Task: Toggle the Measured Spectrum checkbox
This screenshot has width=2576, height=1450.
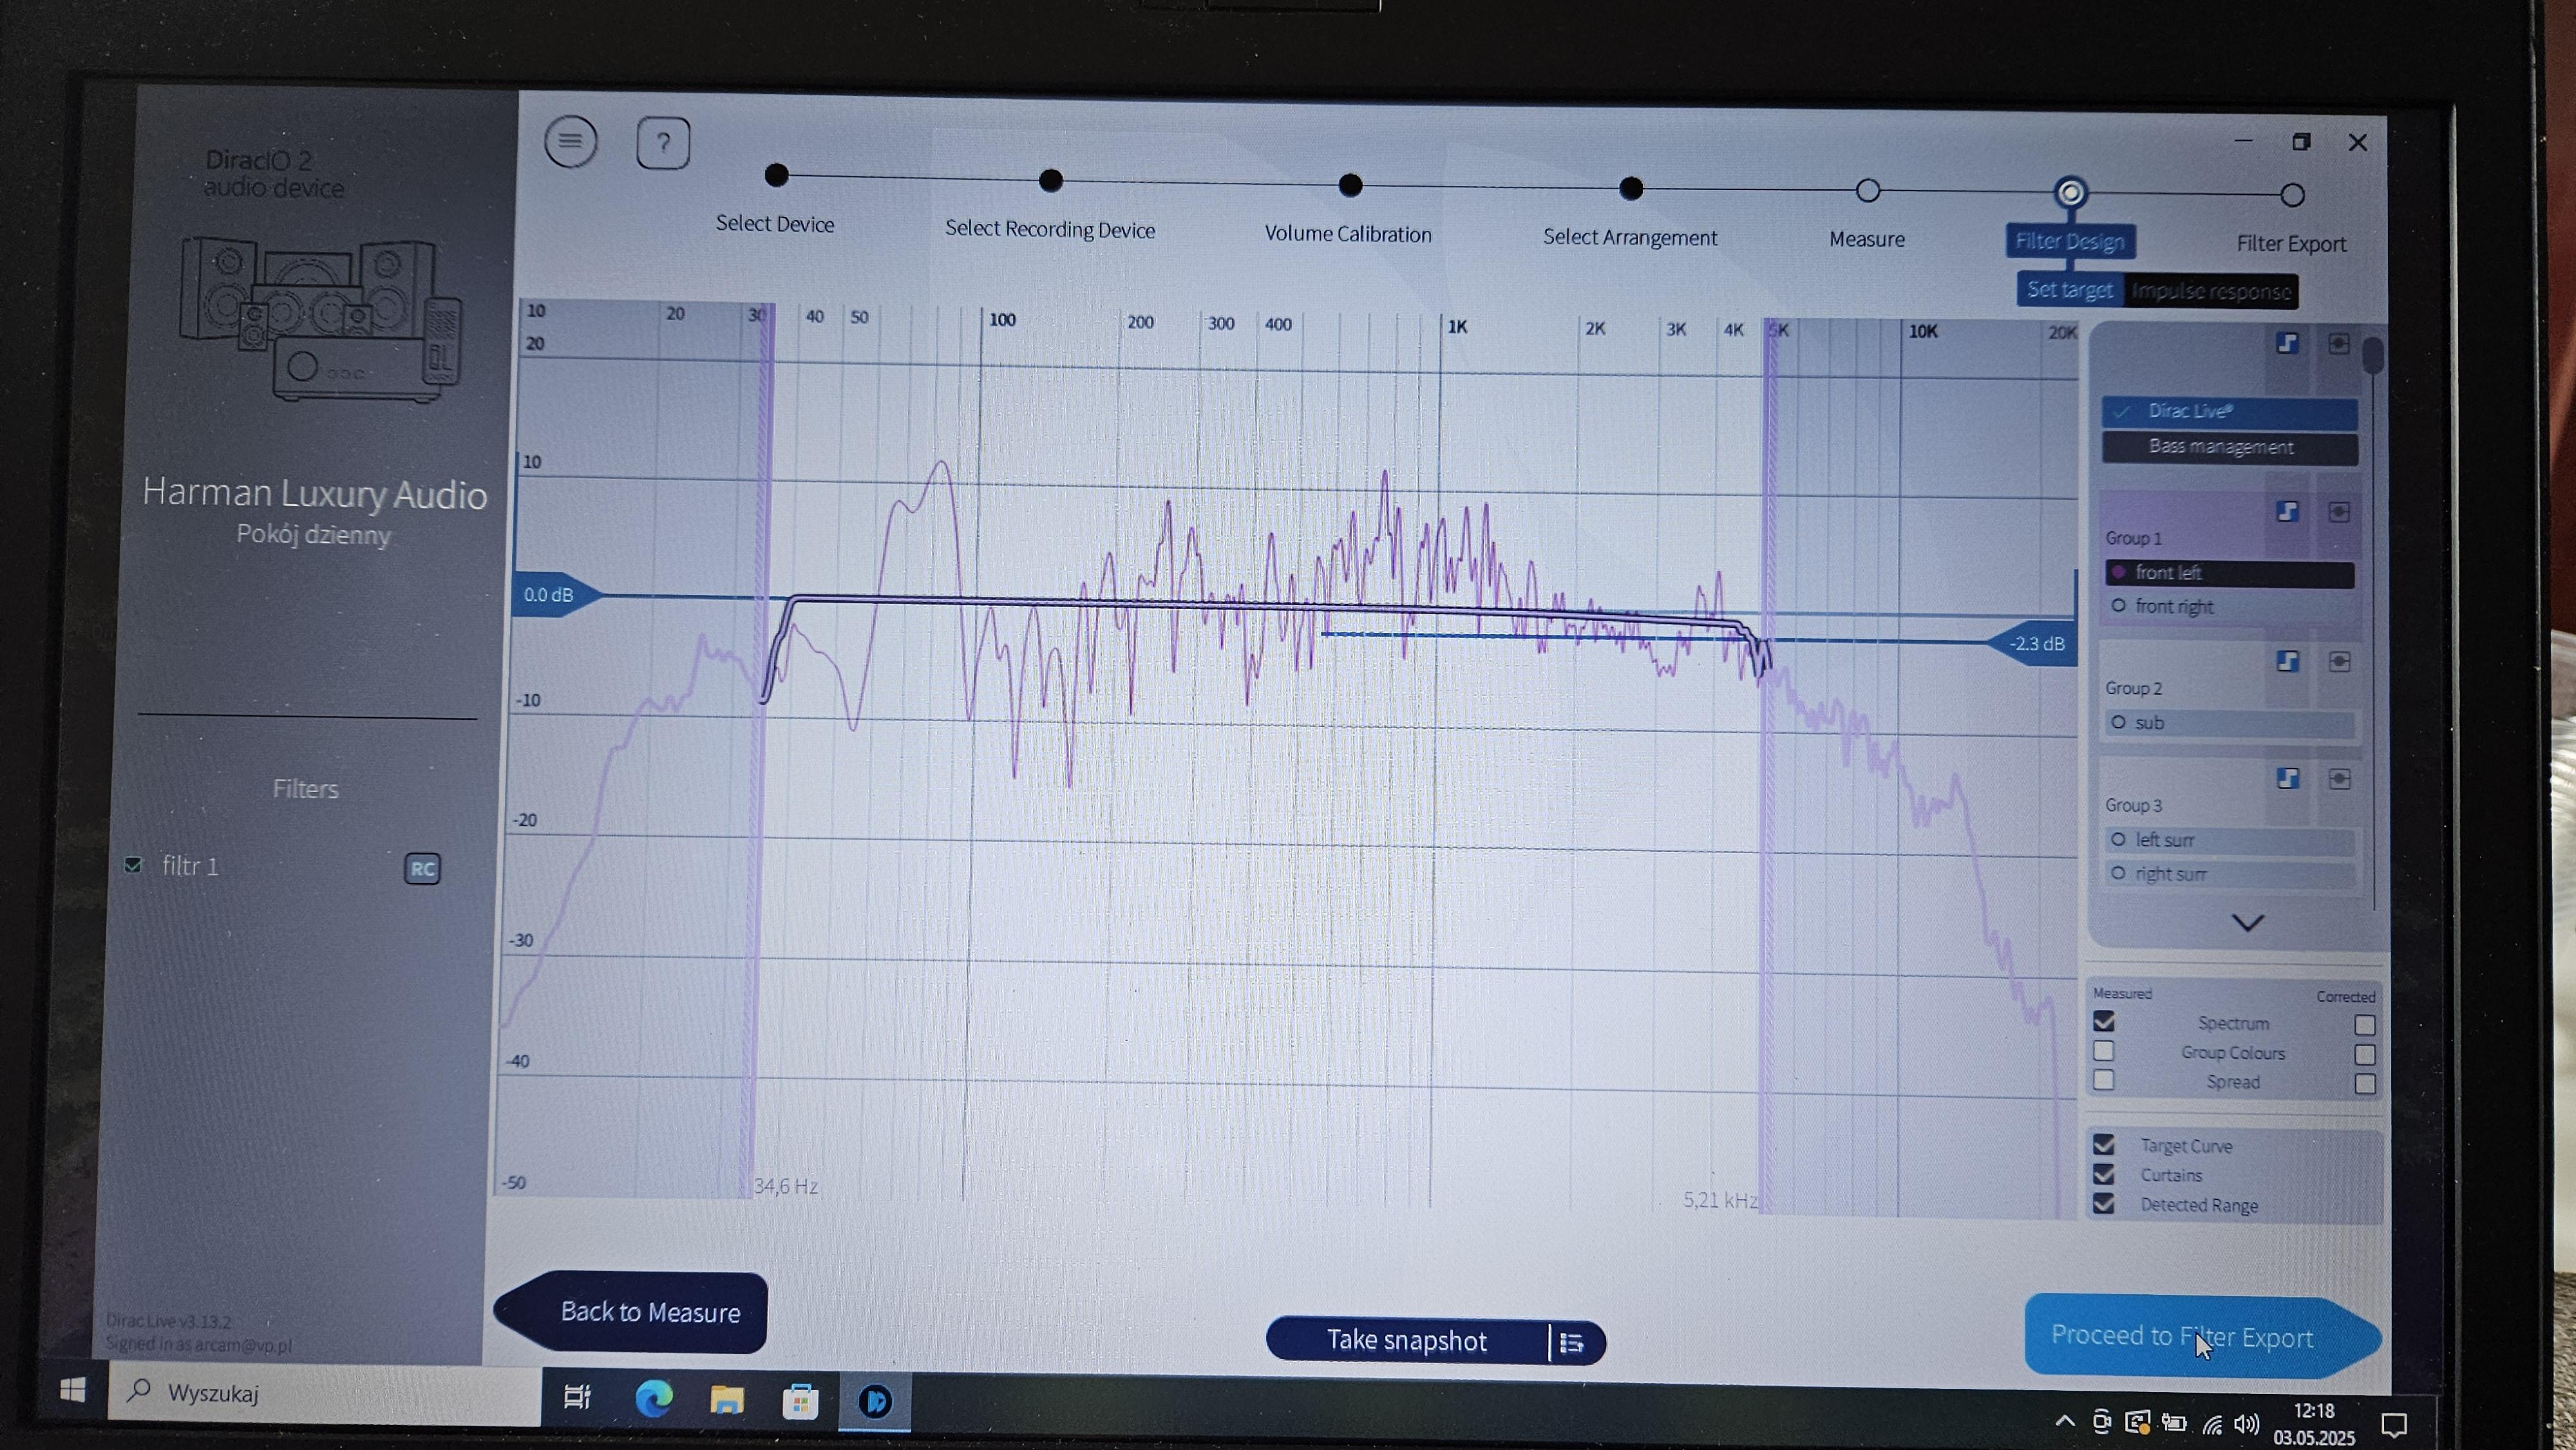Action: pyautogui.click(x=2104, y=1021)
